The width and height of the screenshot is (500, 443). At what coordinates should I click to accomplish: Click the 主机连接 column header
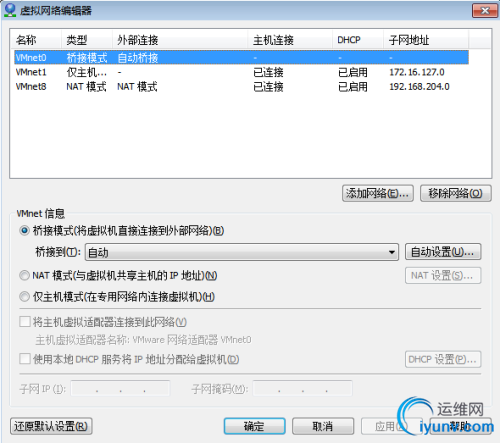tap(290, 40)
